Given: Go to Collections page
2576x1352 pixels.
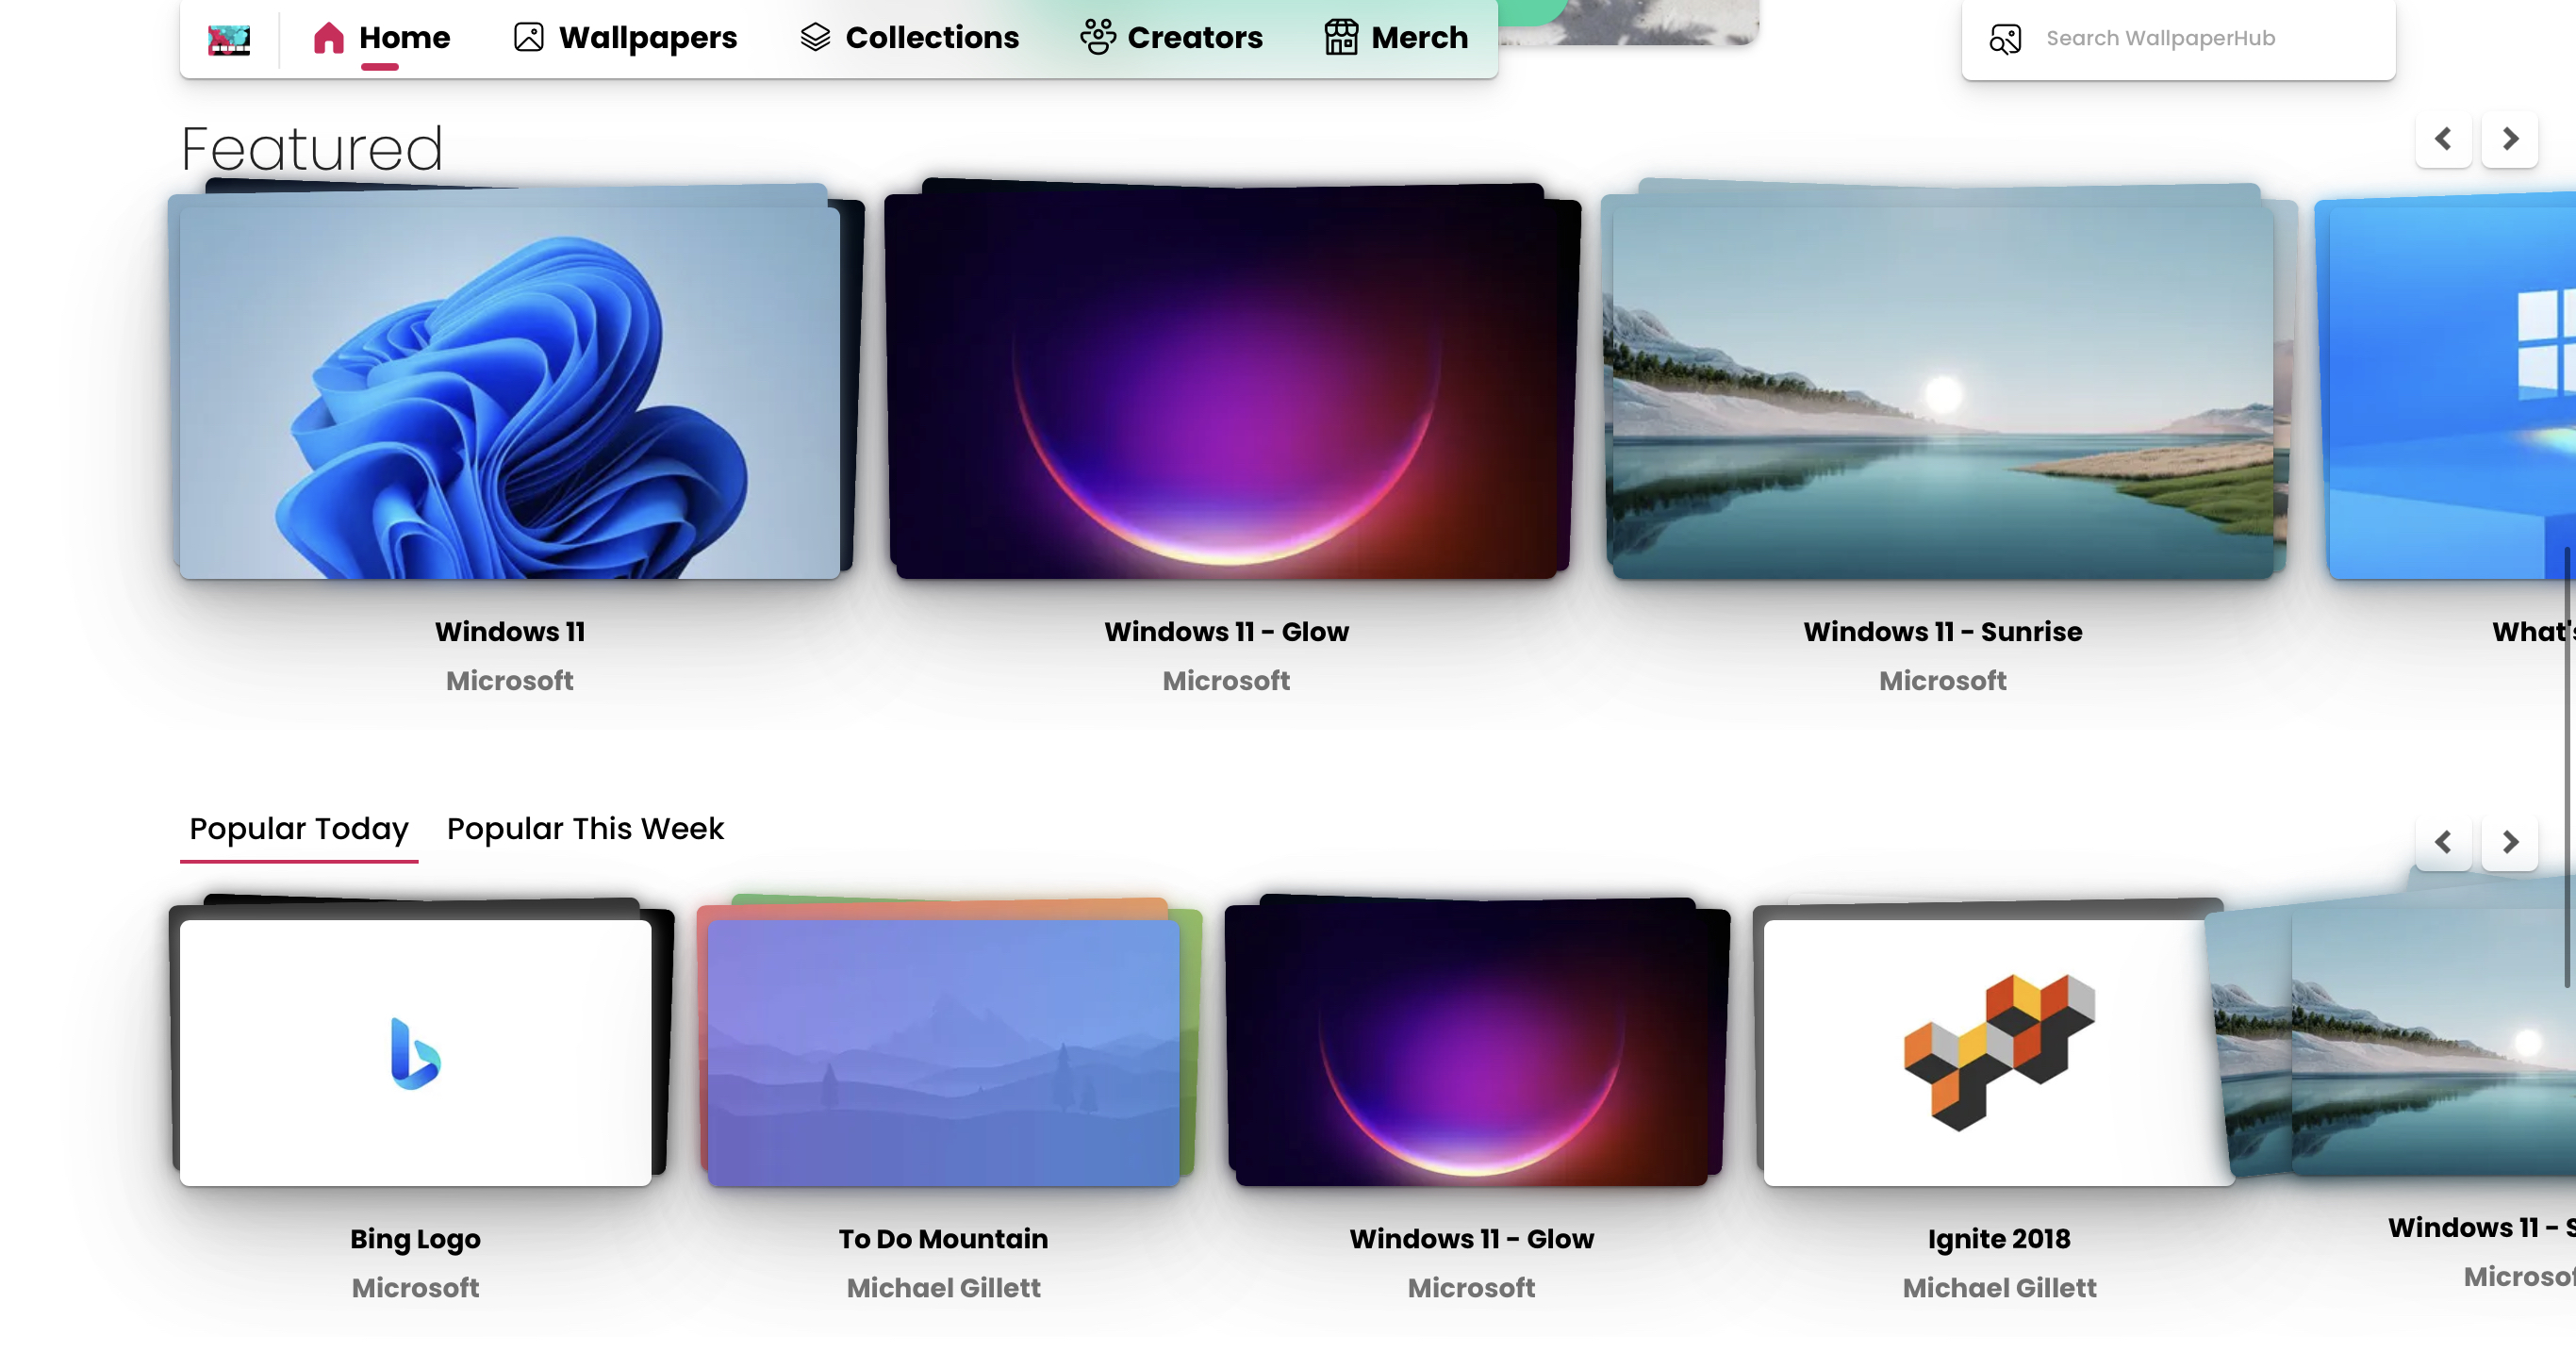Looking at the screenshot, I should tap(909, 38).
